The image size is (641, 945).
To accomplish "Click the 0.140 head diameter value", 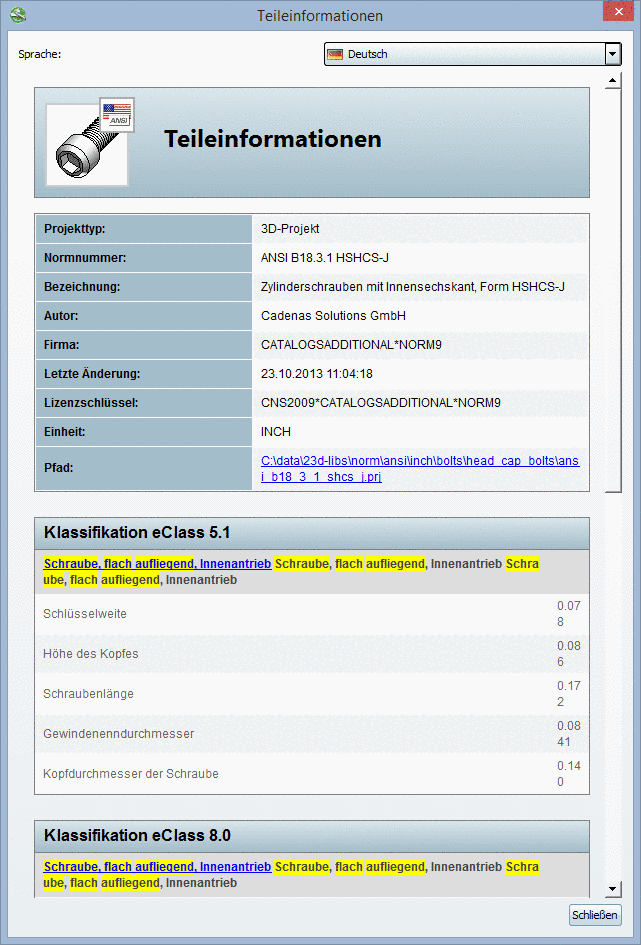I will click(569, 774).
